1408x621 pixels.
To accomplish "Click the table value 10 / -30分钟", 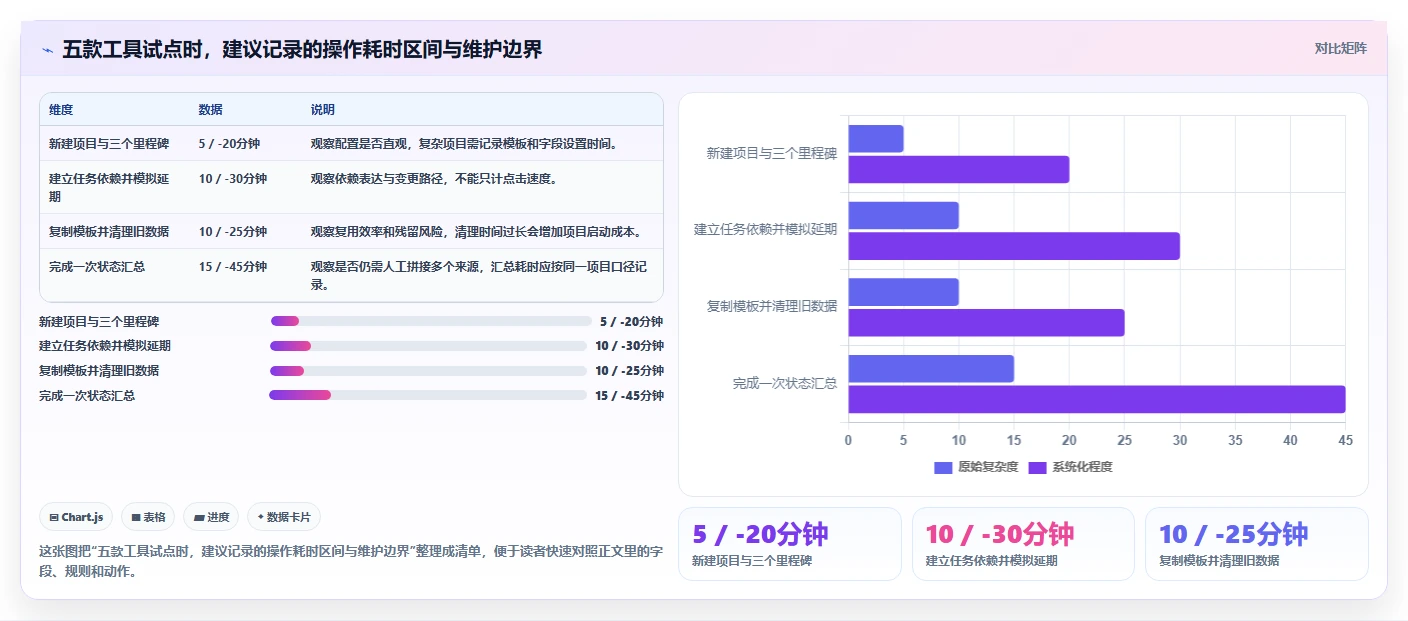I will click(233, 179).
